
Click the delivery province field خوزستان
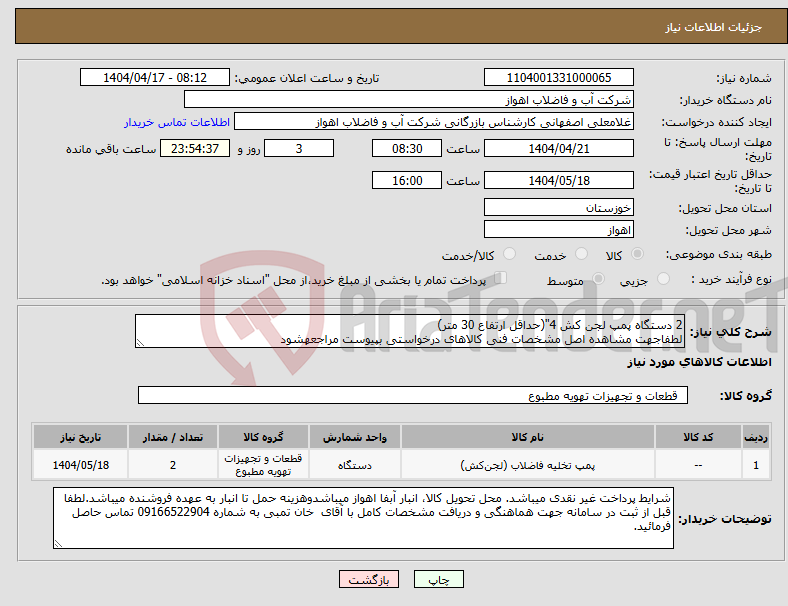559,207
